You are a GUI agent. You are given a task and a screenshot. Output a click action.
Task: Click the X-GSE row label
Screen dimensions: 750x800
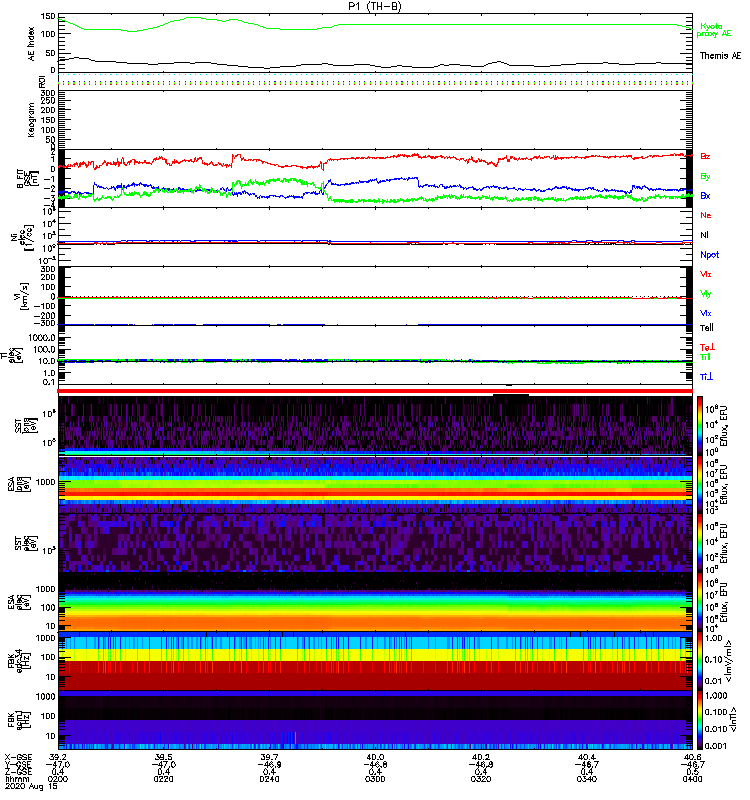[x=18, y=757]
